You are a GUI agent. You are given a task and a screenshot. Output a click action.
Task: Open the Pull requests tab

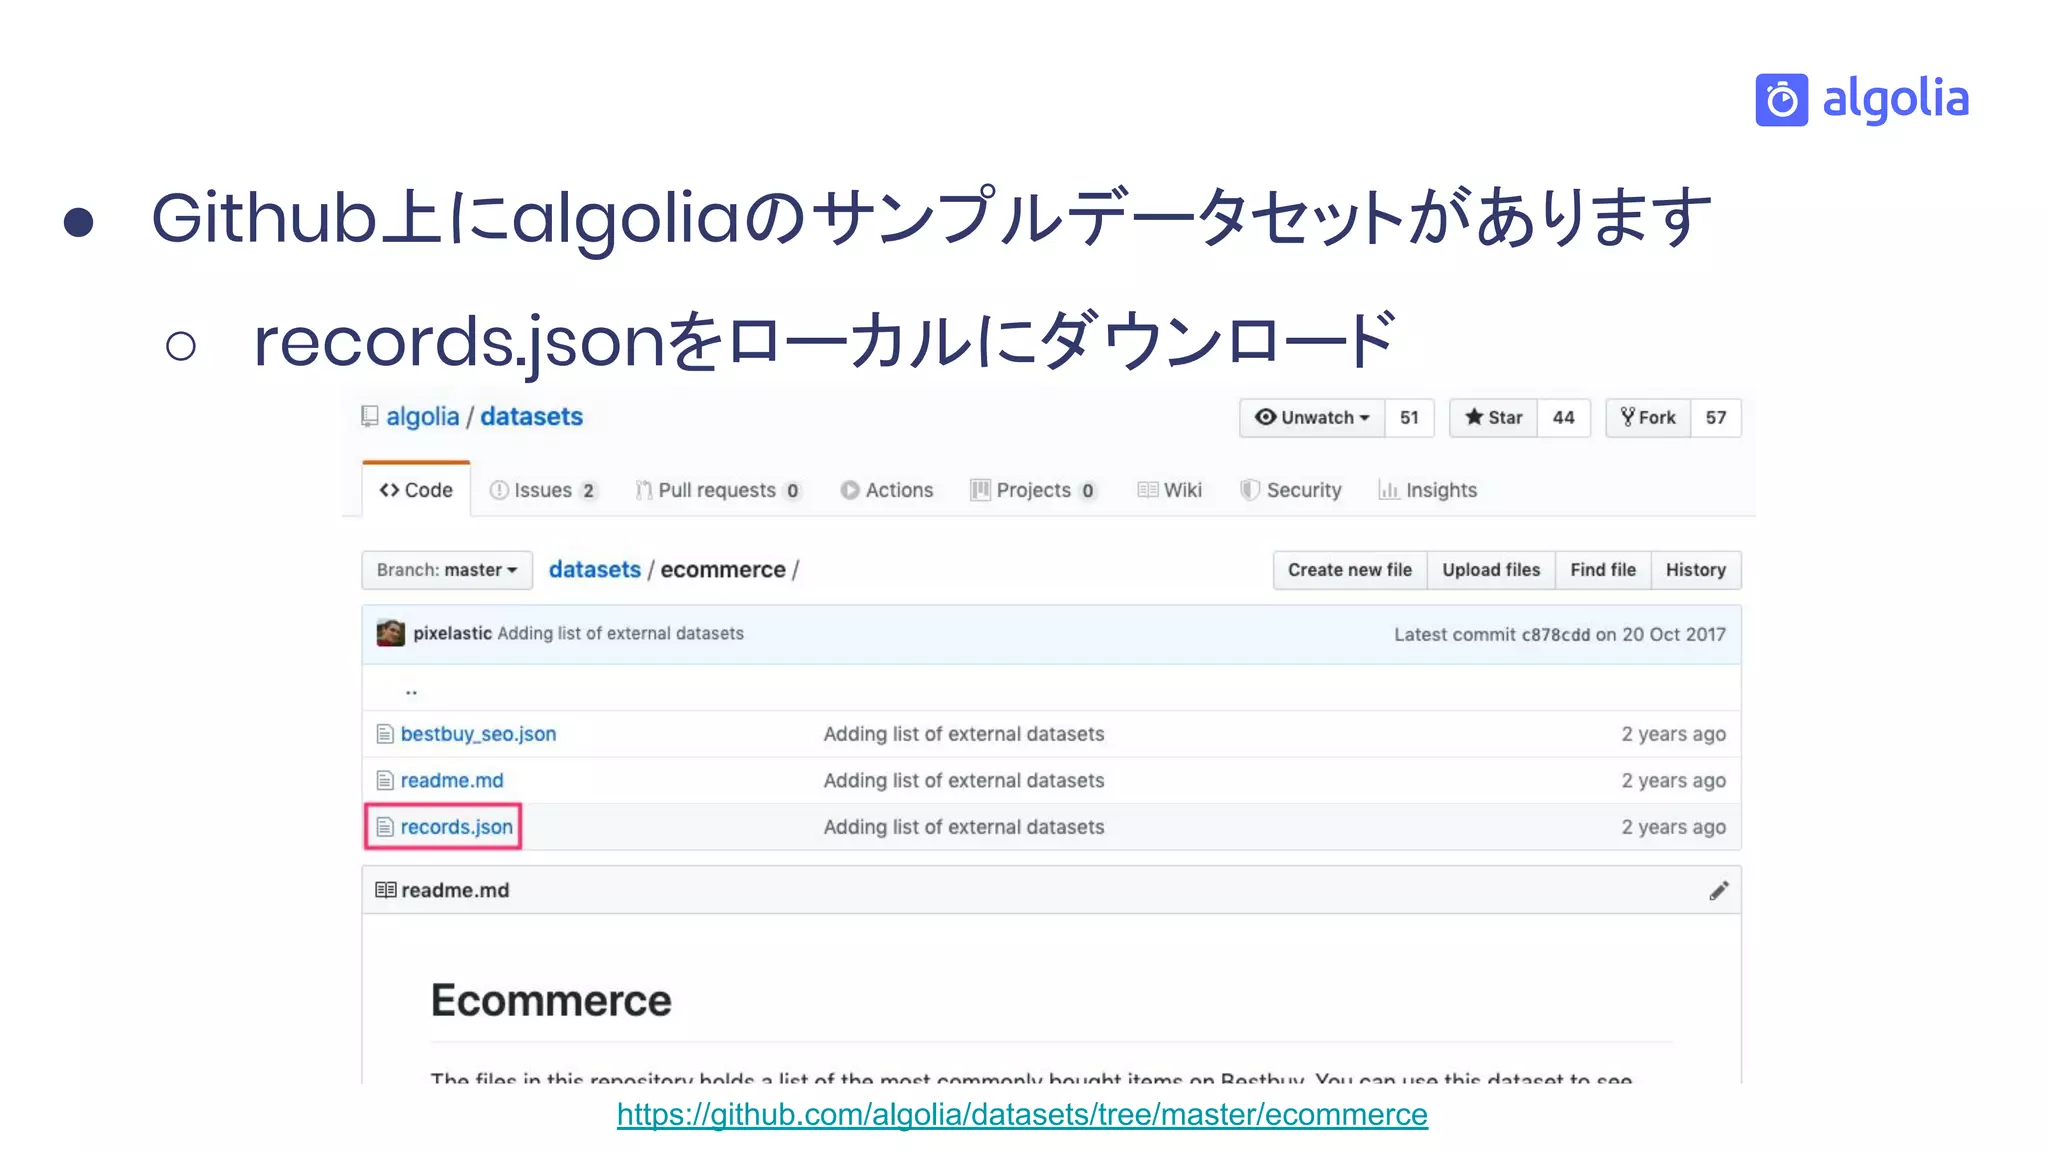[718, 490]
